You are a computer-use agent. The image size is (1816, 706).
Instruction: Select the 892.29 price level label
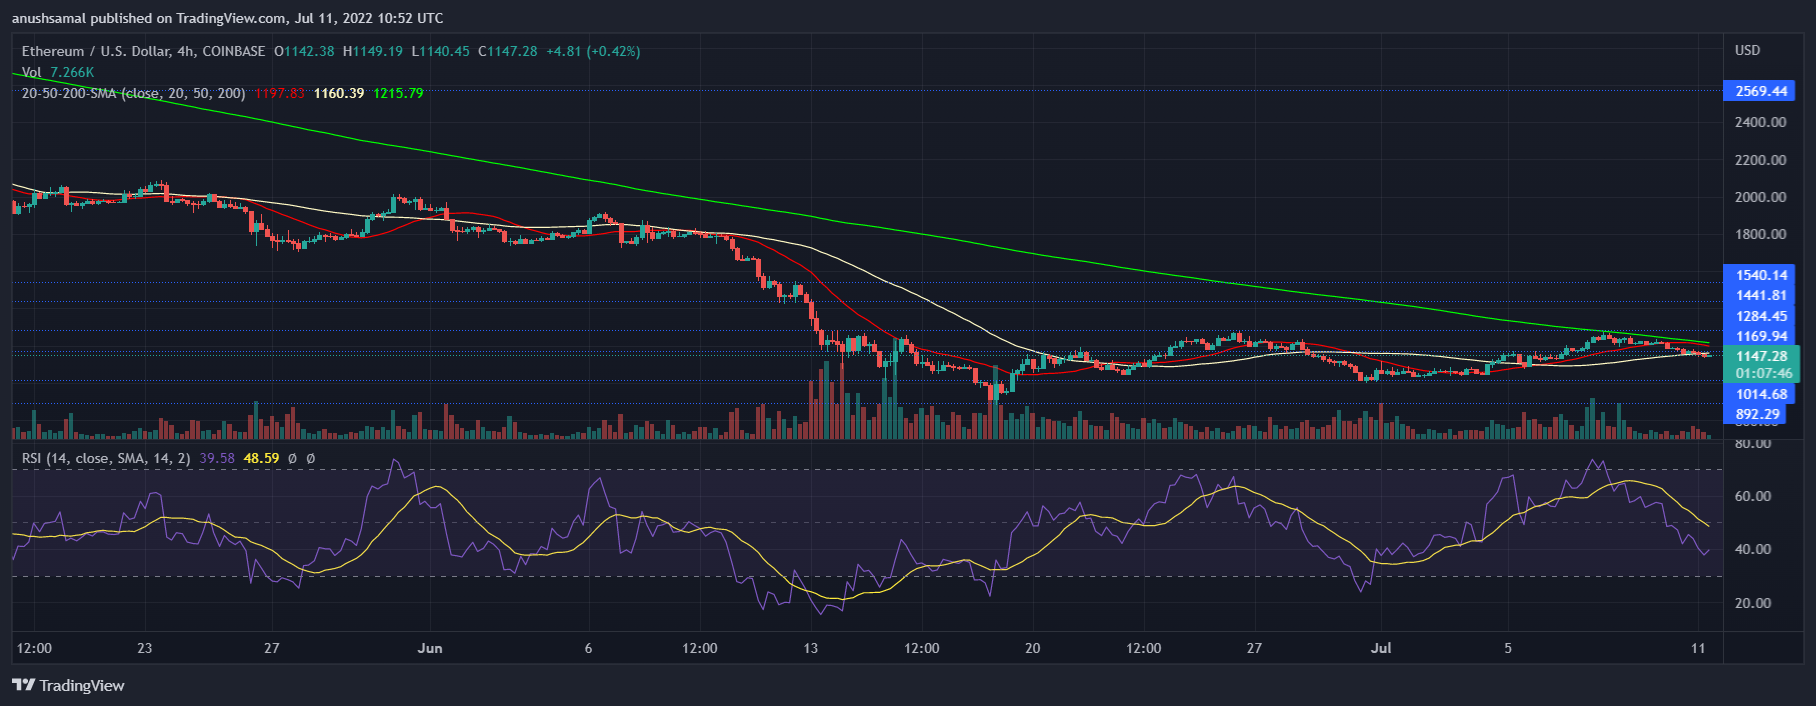1756,414
